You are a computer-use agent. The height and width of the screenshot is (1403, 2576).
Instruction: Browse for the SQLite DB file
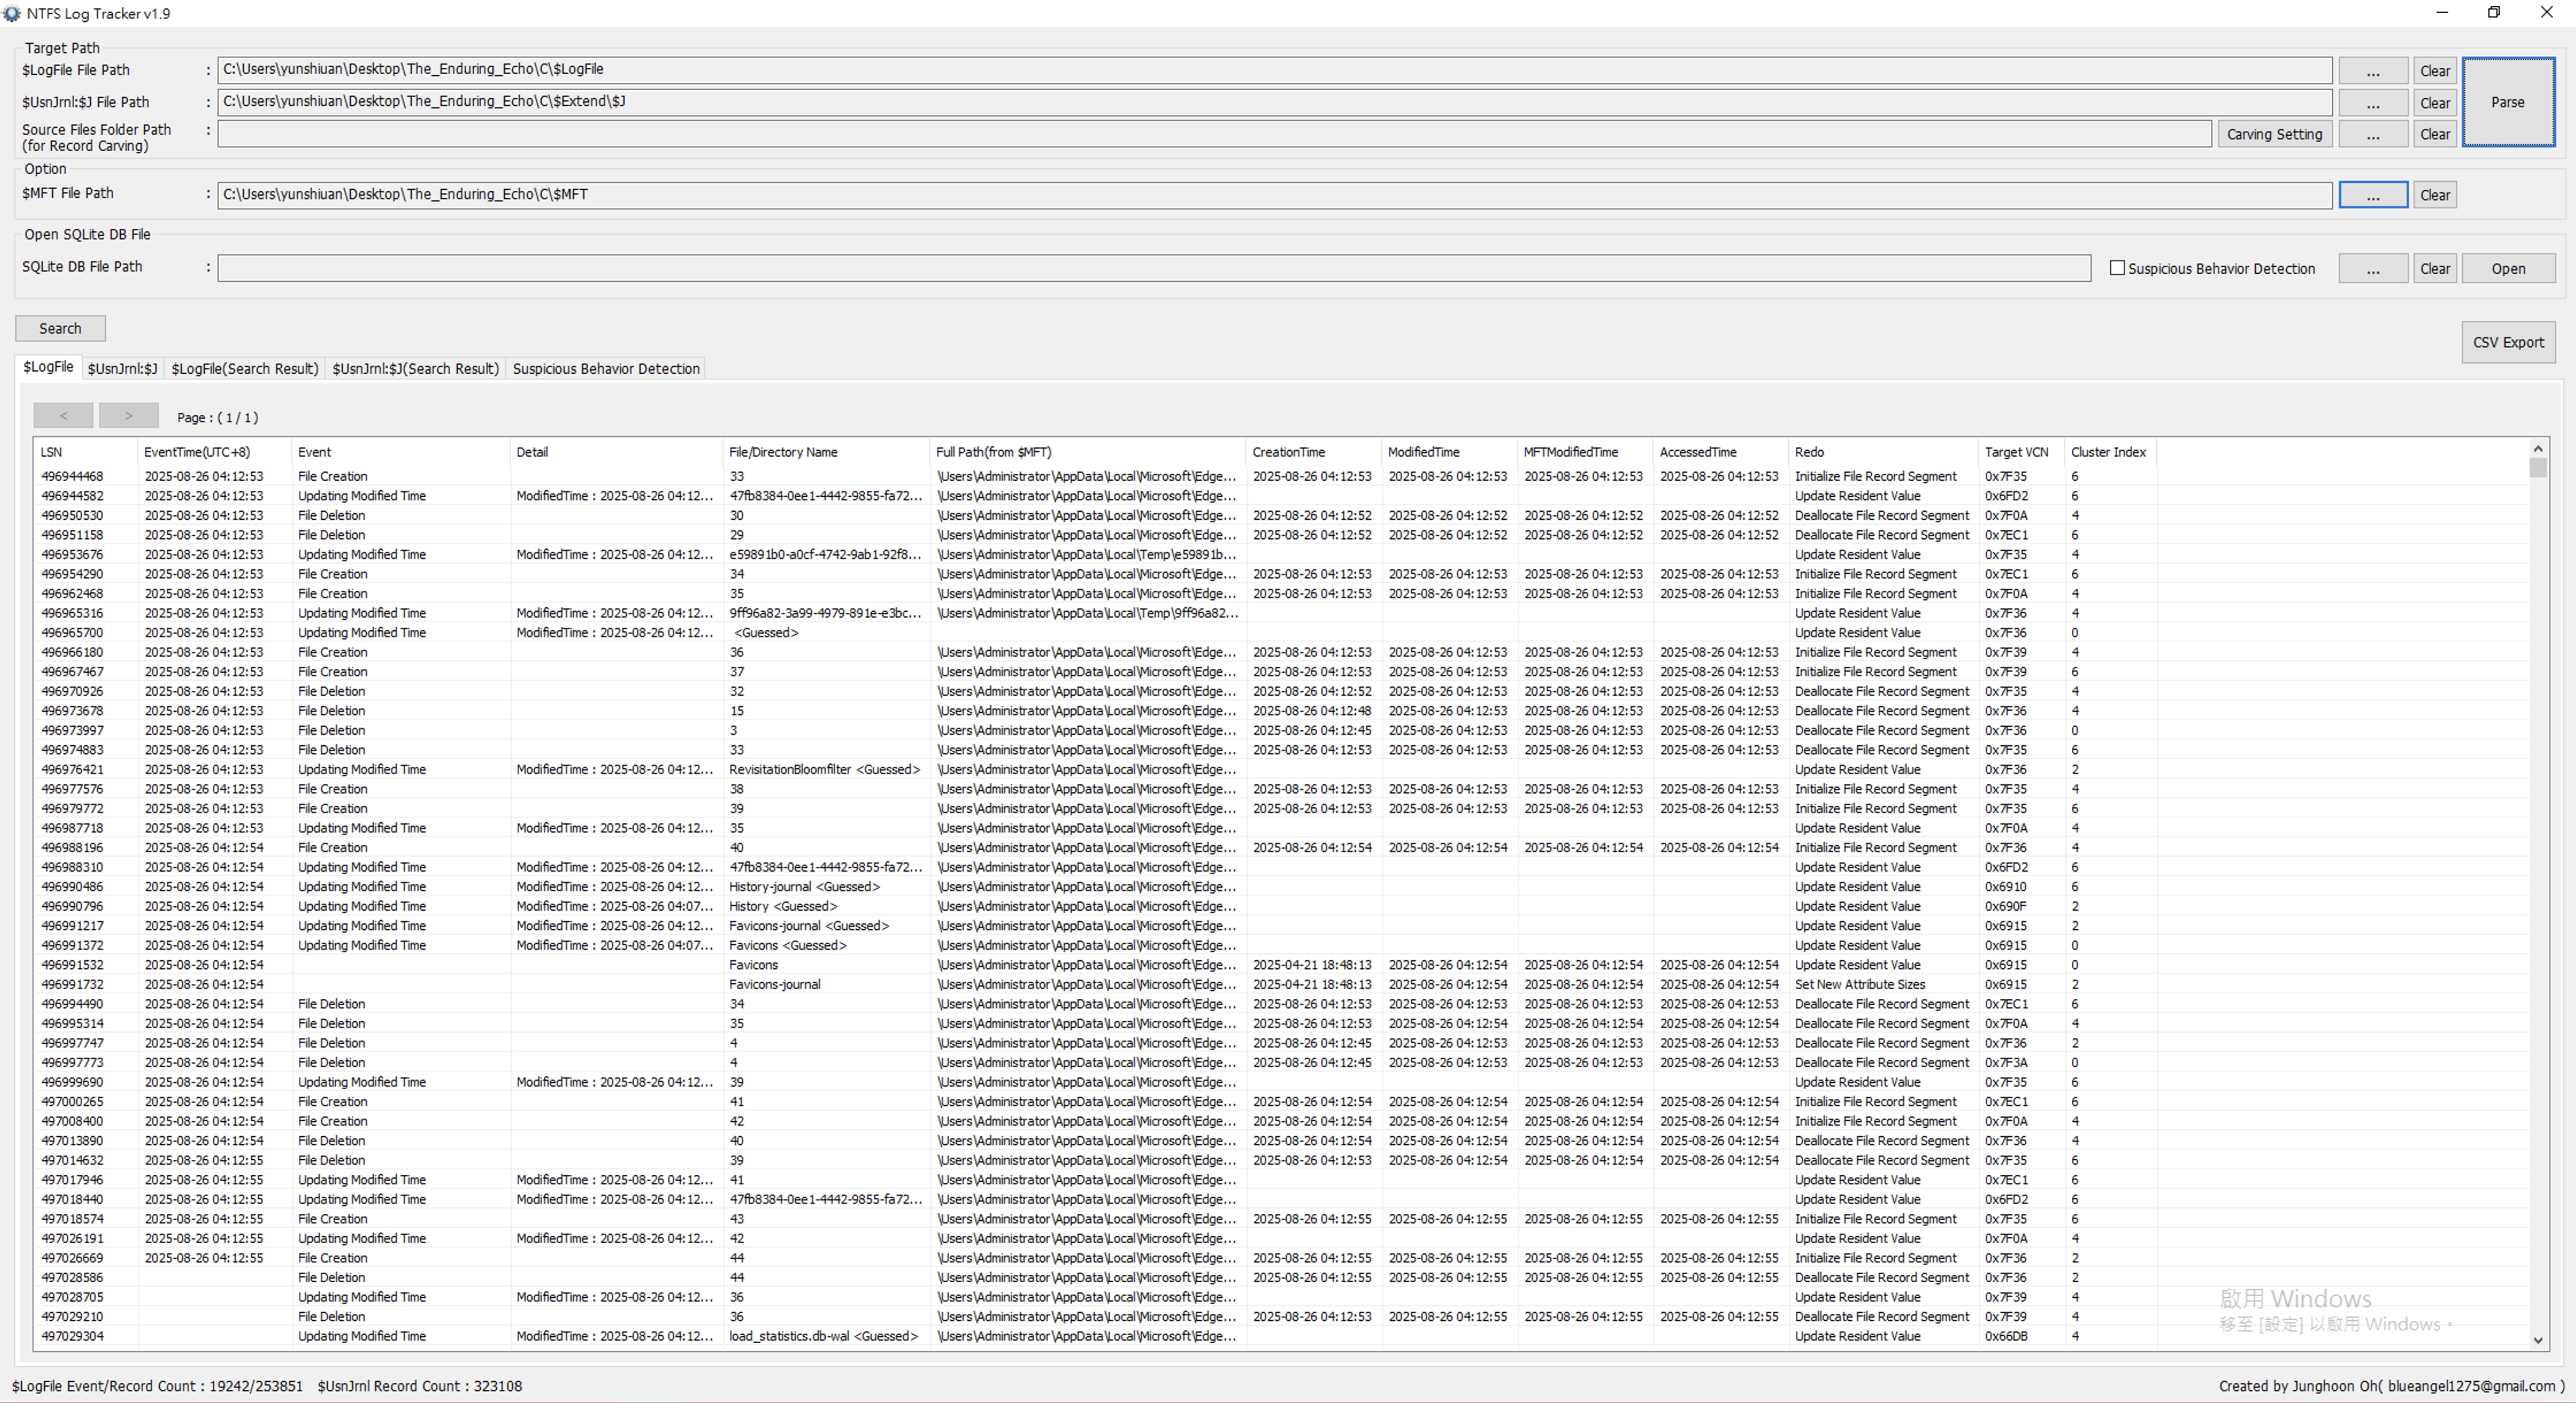click(x=2372, y=269)
